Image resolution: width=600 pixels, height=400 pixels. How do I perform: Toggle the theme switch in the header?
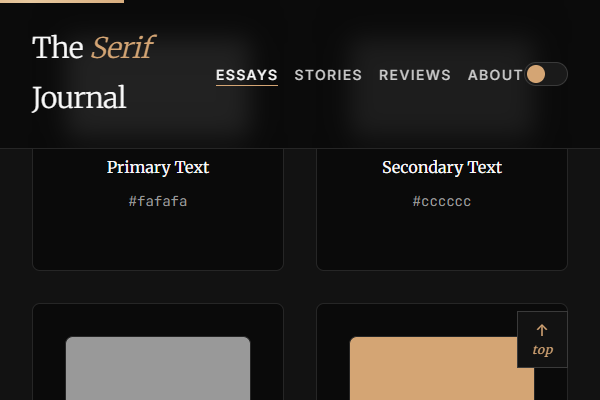(x=546, y=74)
